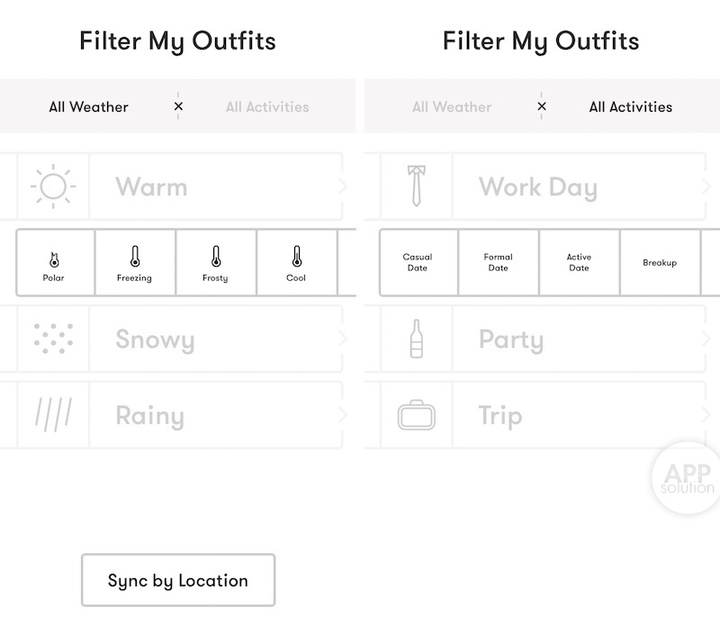
Task: Select the Cool thermometer option
Action: coord(296,263)
